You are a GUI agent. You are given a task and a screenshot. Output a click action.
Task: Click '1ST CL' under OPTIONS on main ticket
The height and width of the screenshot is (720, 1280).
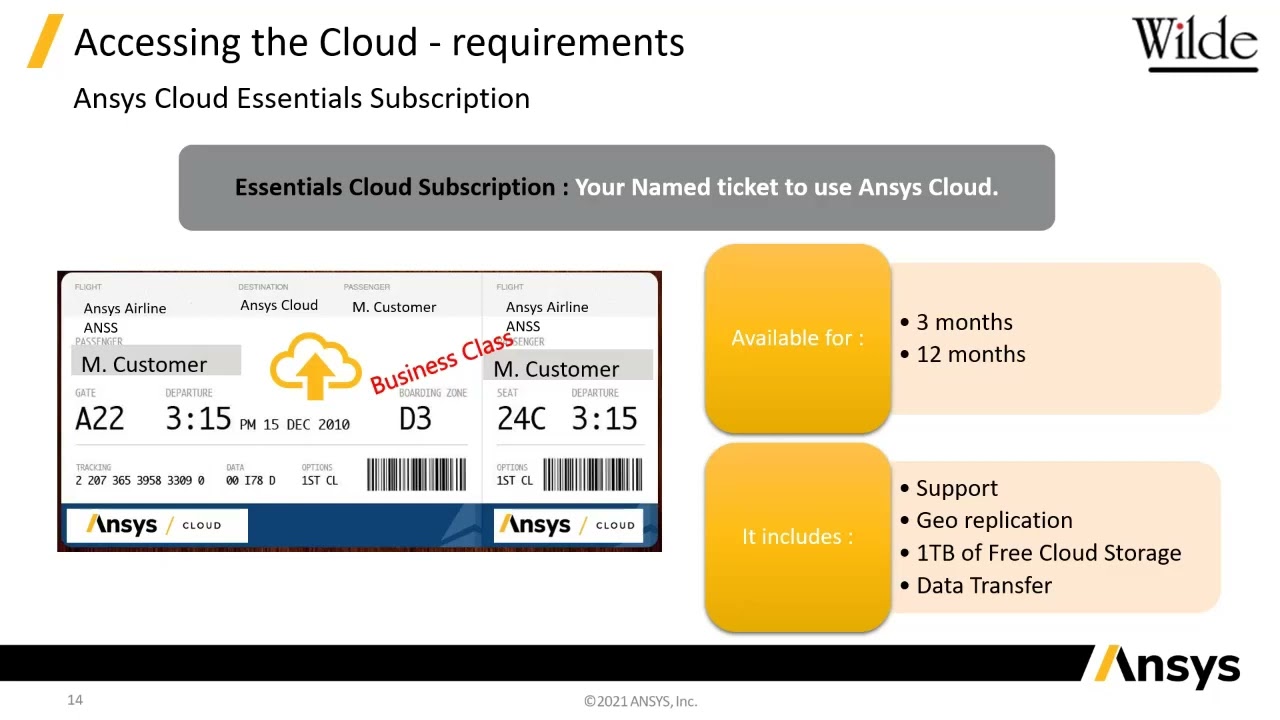[x=320, y=481]
